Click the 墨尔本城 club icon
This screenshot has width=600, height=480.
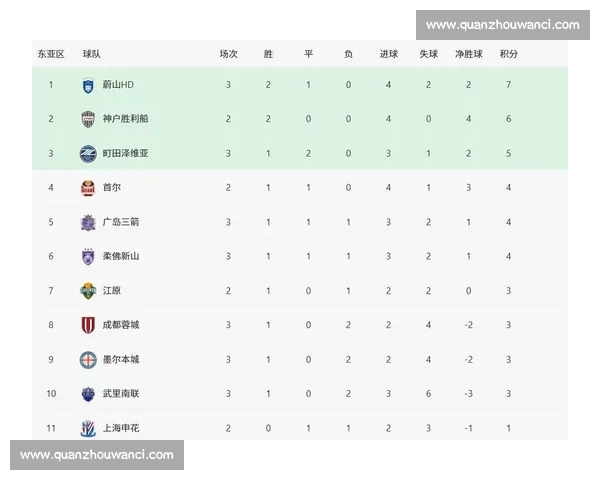[88, 359]
